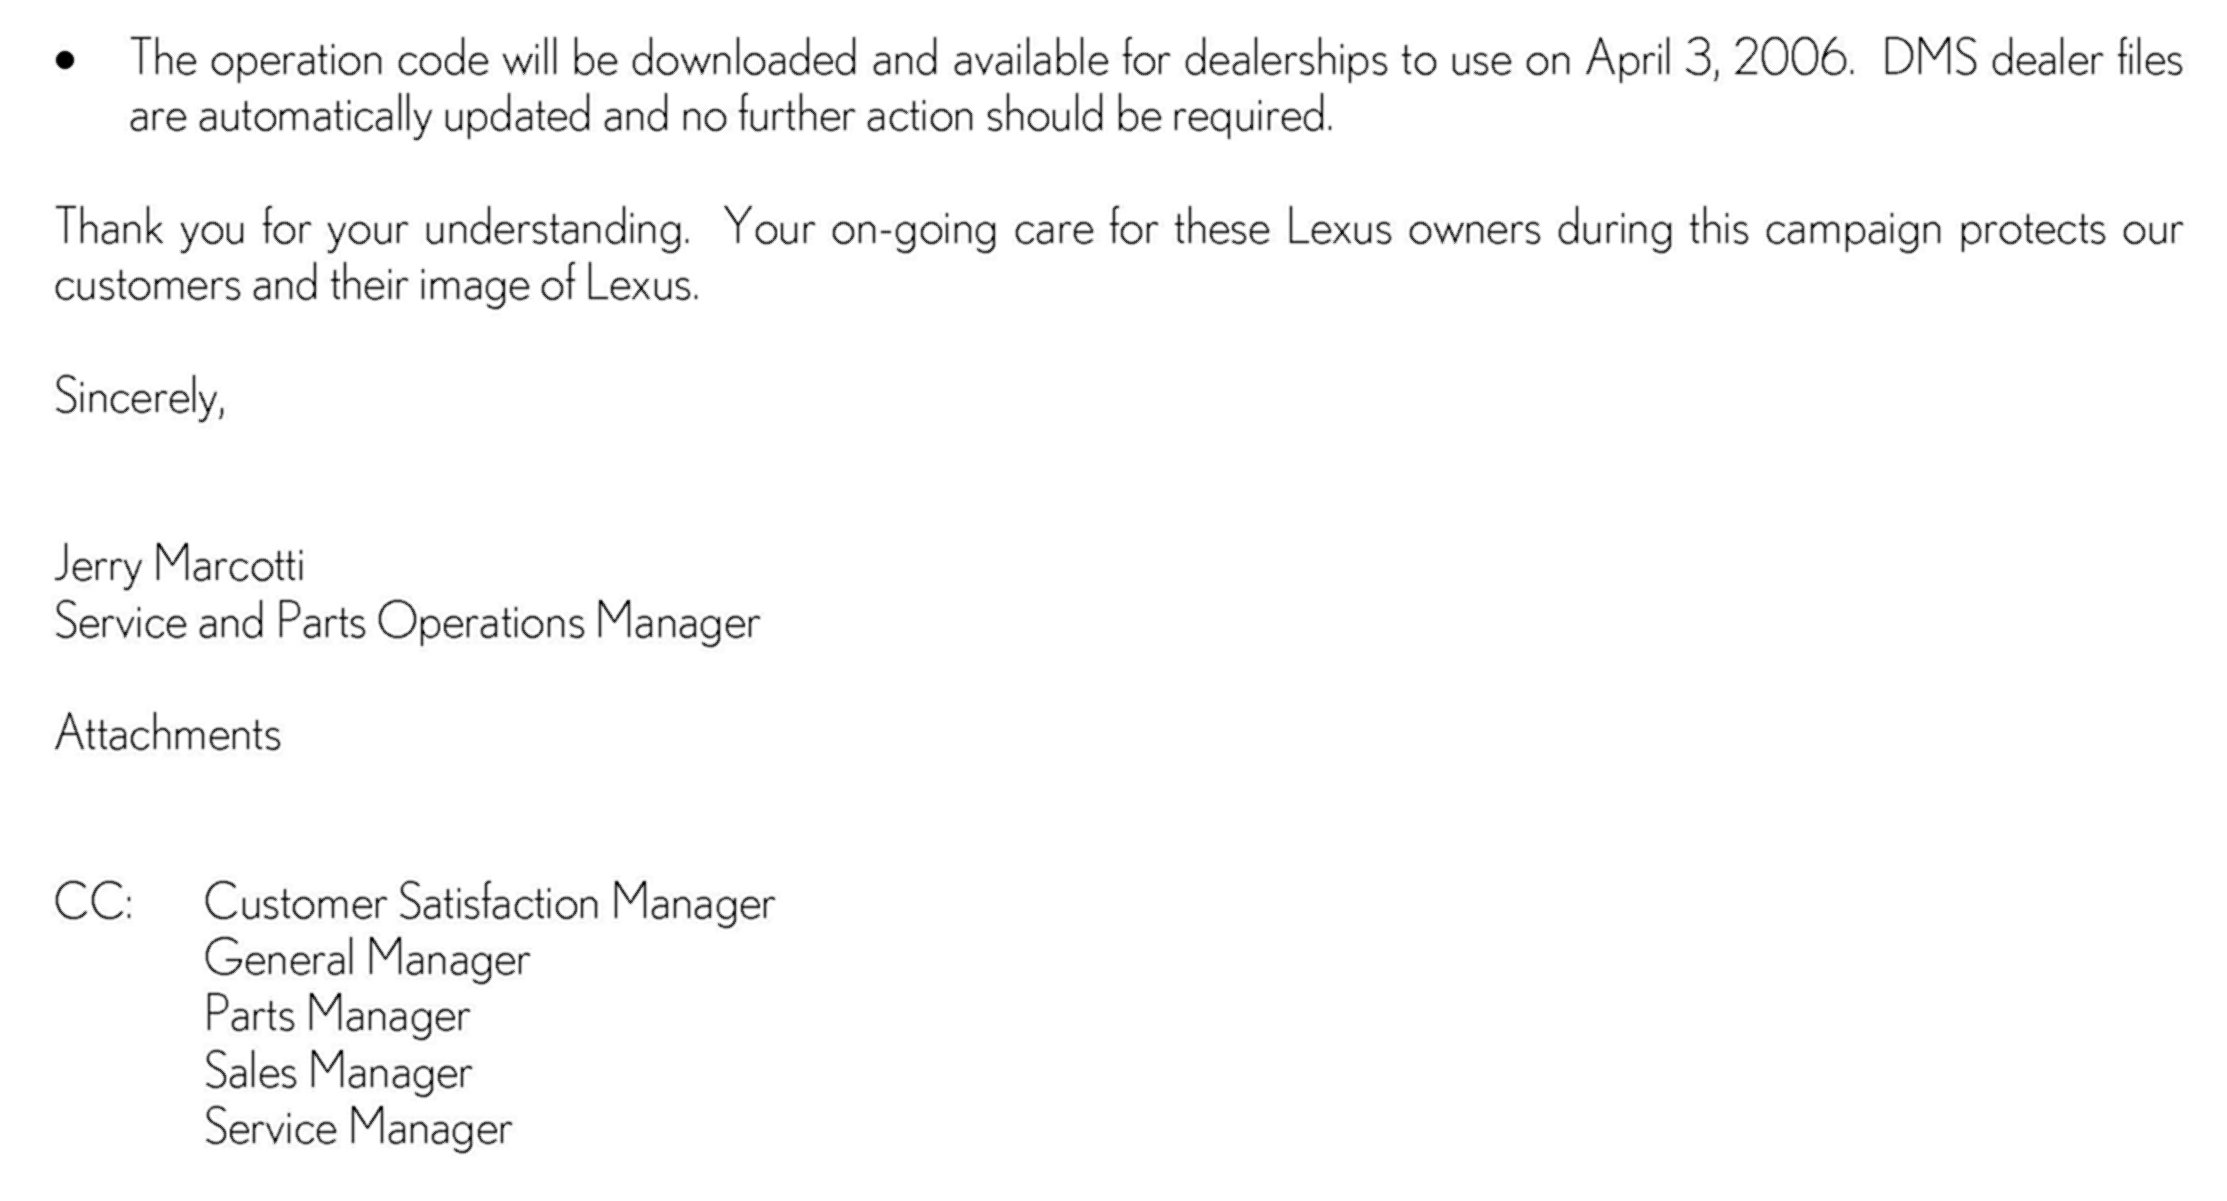The height and width of the screenshot is (1201, 2227).
Task: Click Customer Satisfaction Manager in CC list
Action: point(489,903)
